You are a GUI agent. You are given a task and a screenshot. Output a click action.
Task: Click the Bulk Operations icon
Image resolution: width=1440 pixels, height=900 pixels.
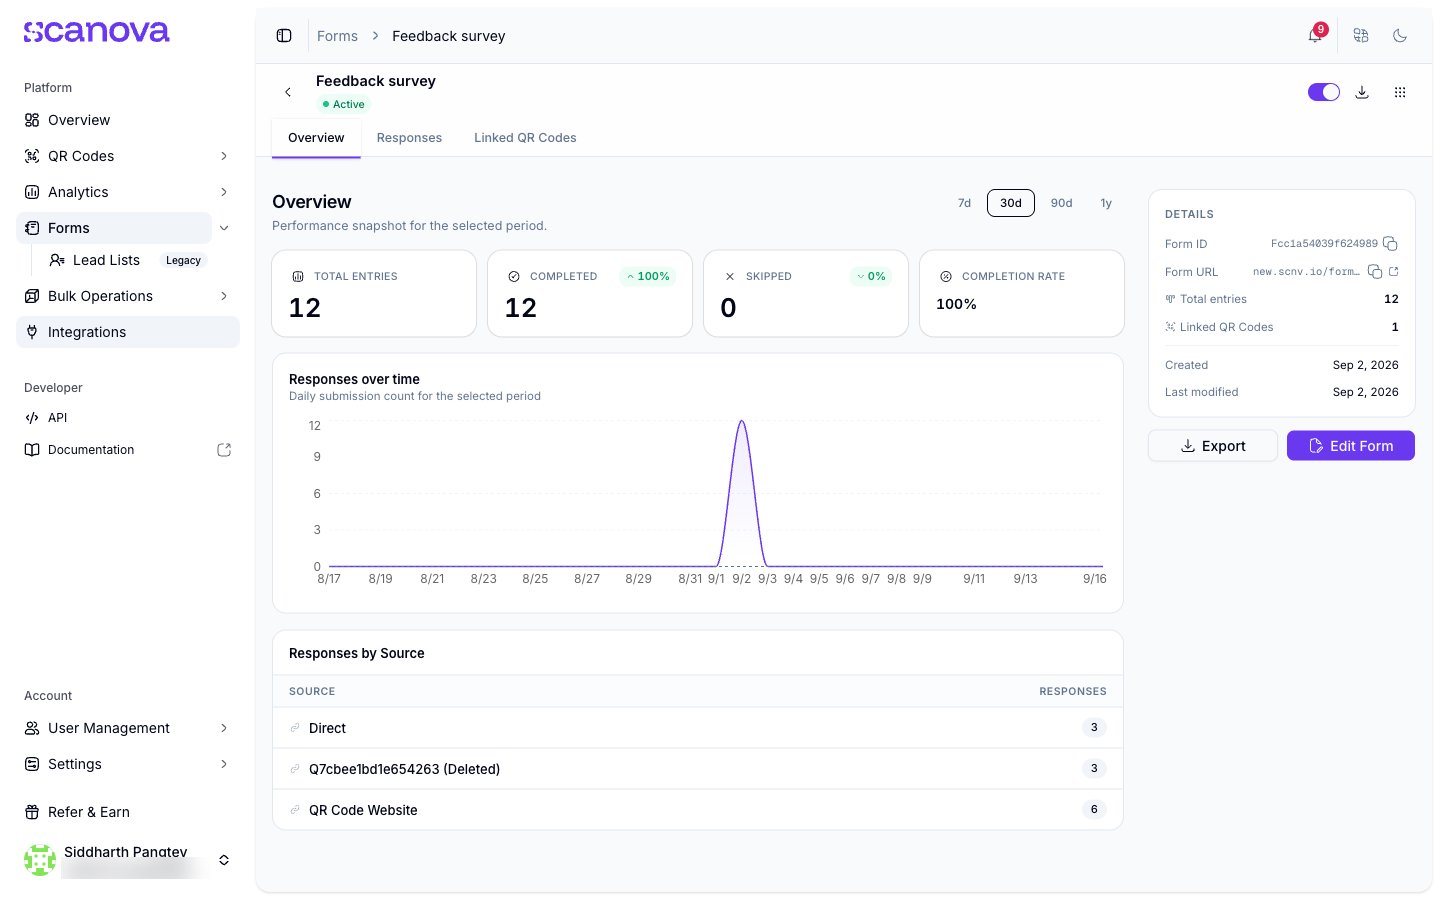(32, 296)
